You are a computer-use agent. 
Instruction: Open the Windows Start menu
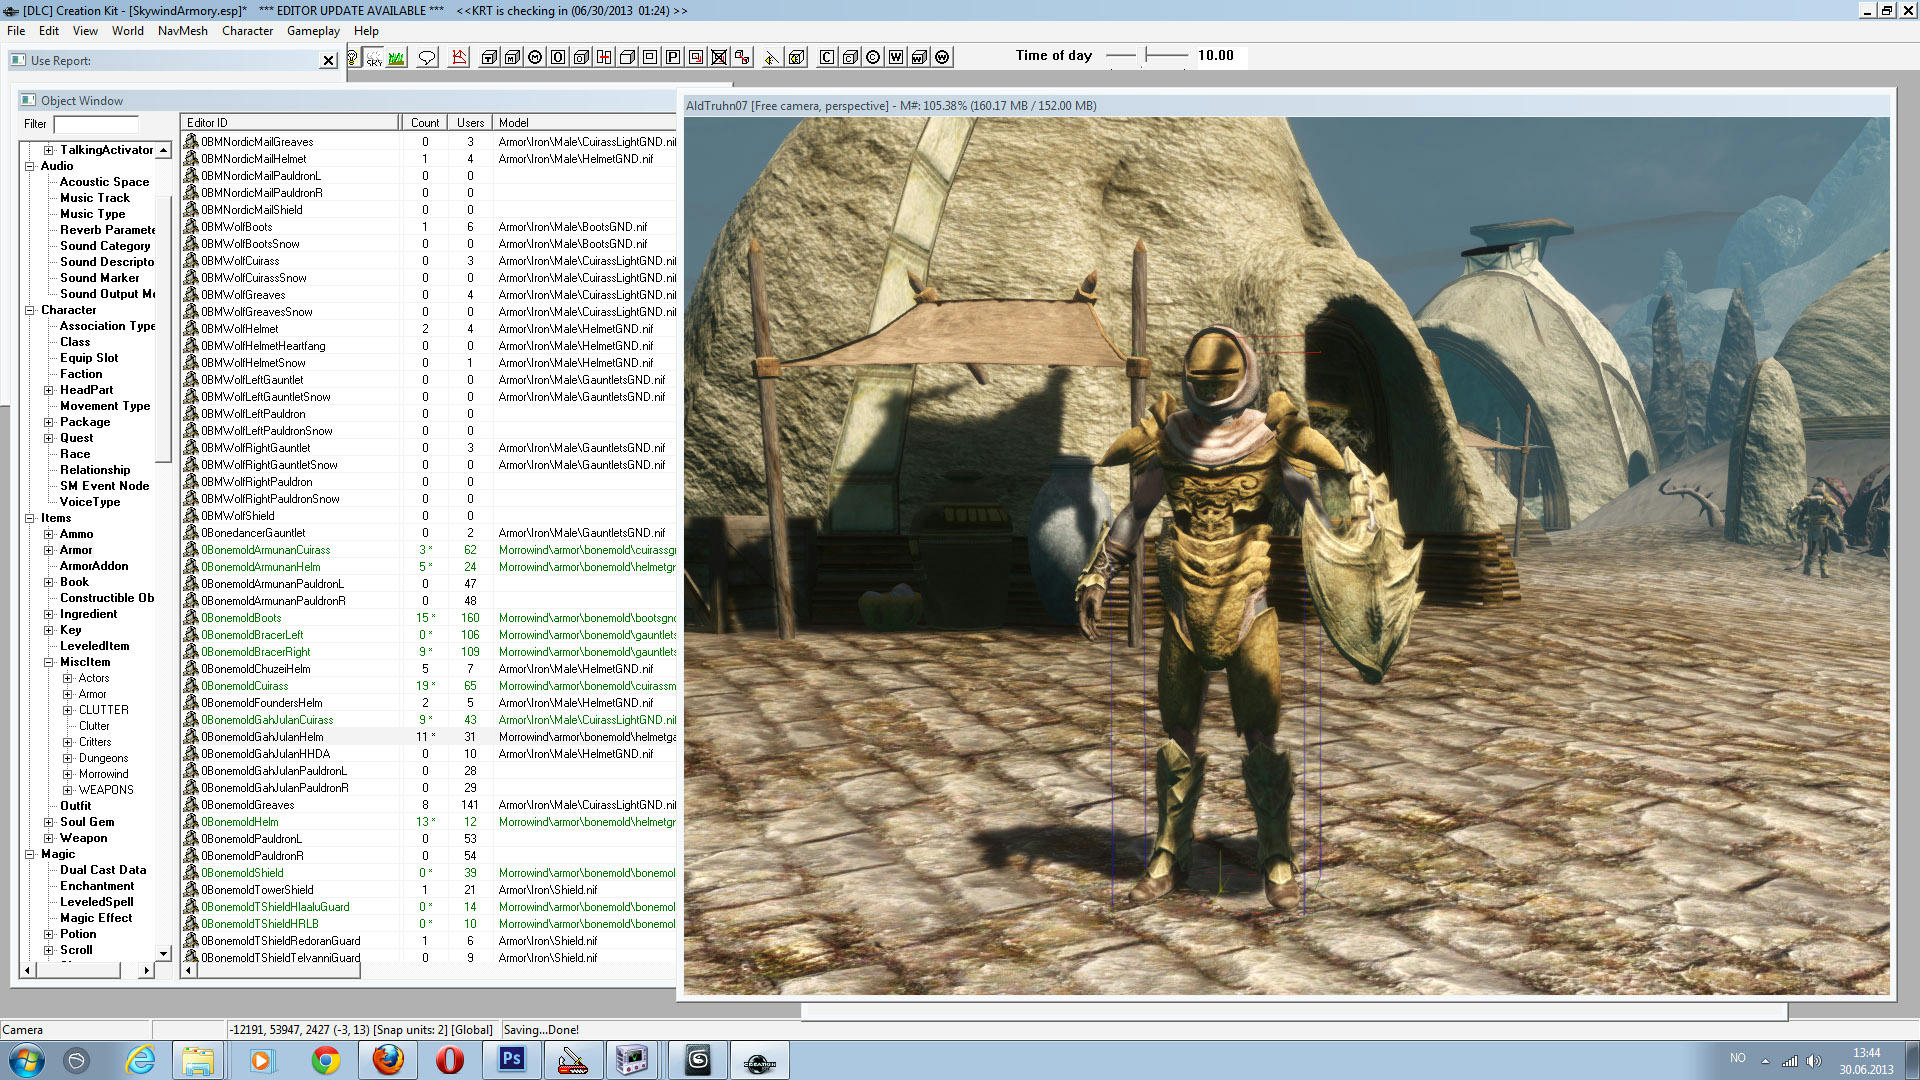coord(26,1060)
